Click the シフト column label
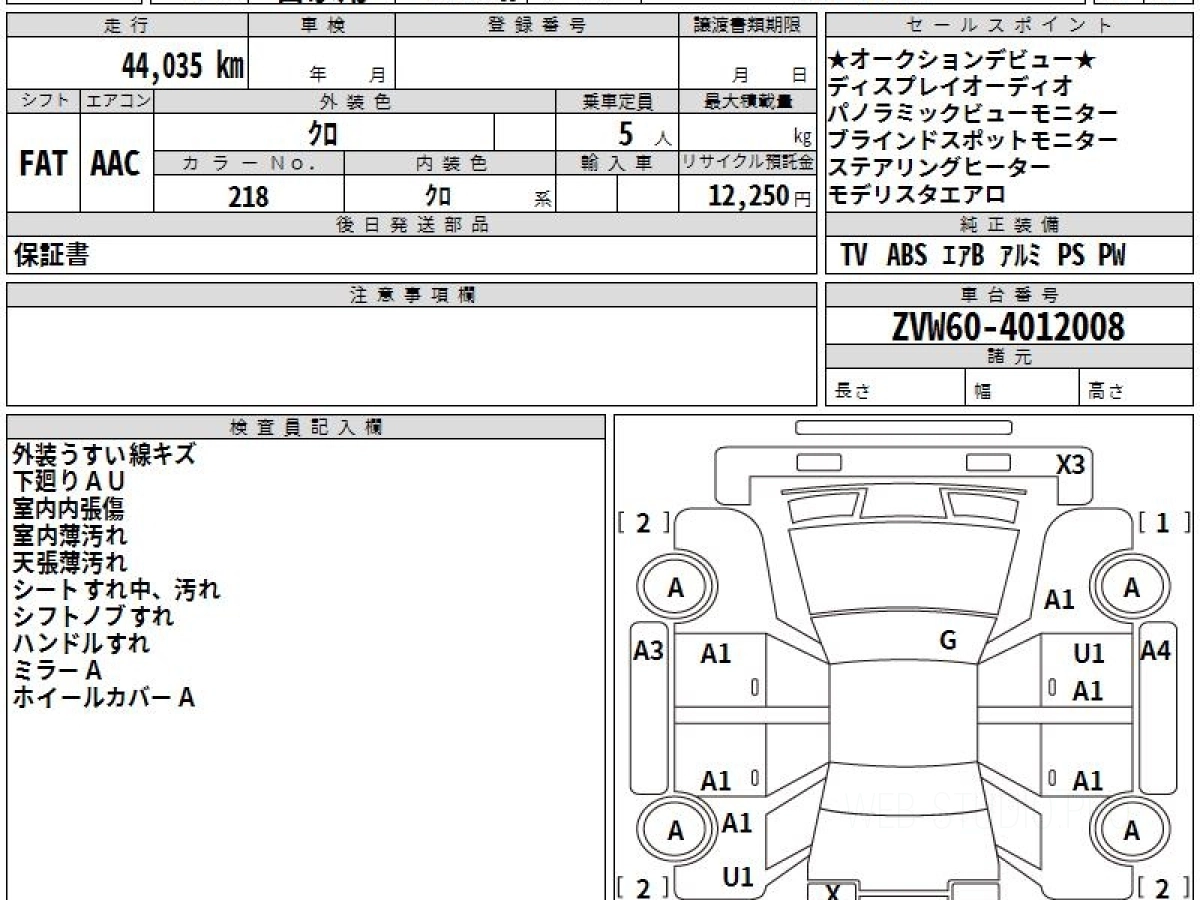The height and width of the screenshot is (900, 1200). (x=43, y=101)
